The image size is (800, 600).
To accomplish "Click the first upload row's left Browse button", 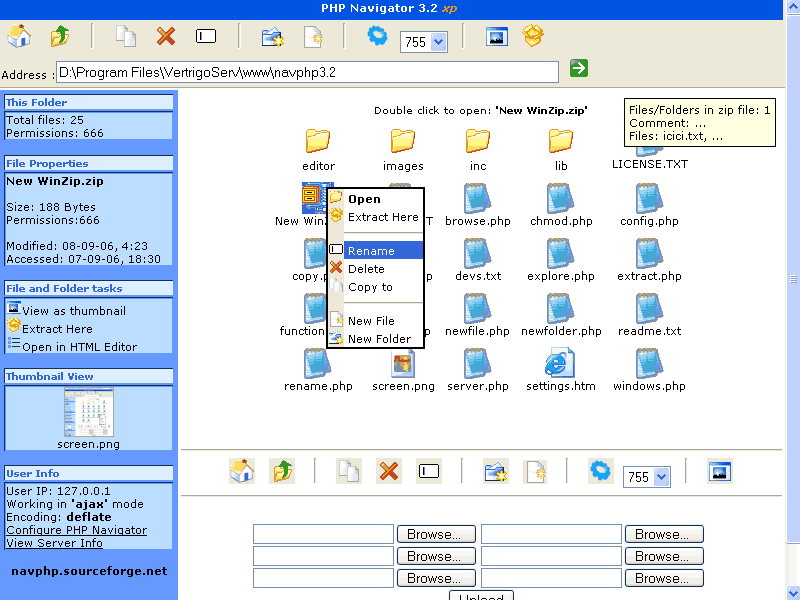I will (x=436, y=534).
